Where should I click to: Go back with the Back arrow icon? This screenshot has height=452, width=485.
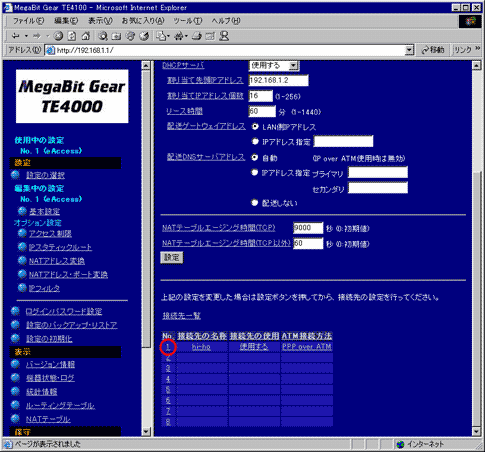click(15, 36)
